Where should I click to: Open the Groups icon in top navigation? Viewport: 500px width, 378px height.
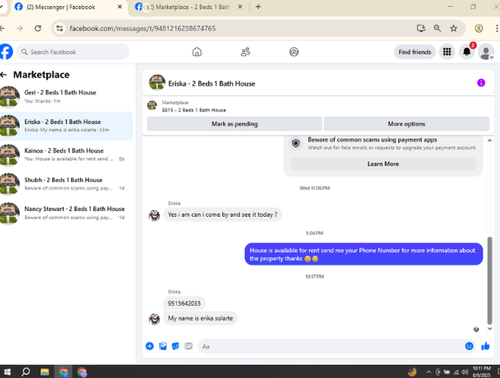pyautogui.click(x=294, y=52)
